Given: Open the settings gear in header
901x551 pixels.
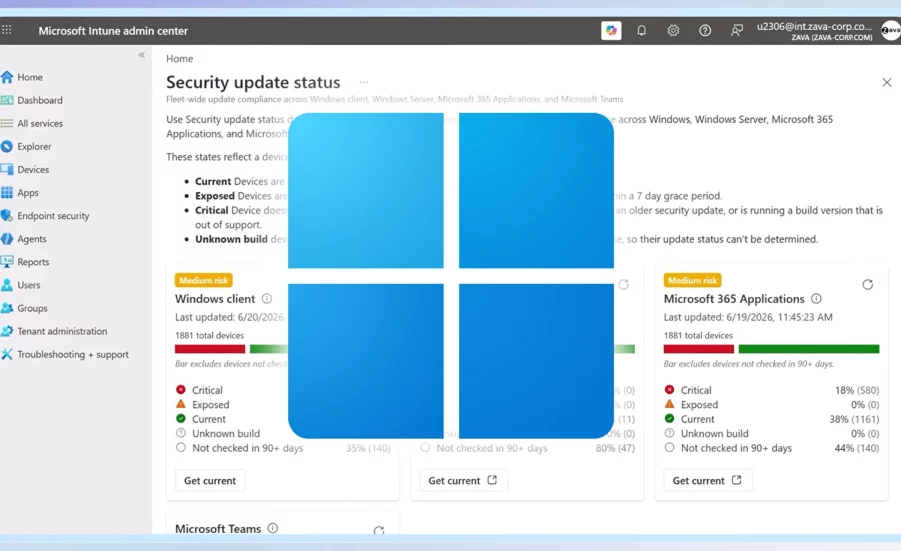Looking at the screenshot, I should pos(673,30).
